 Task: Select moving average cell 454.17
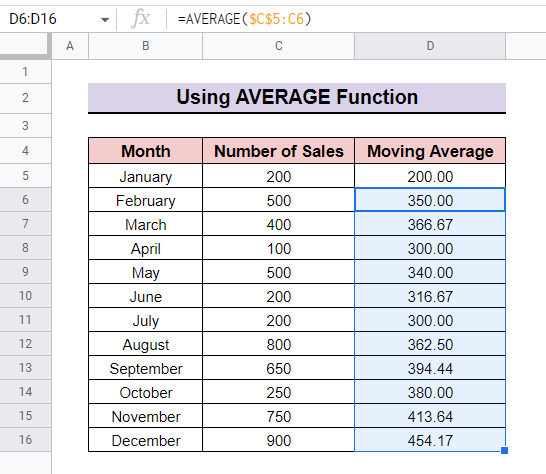pyautogui.click(x=430, y=441)
